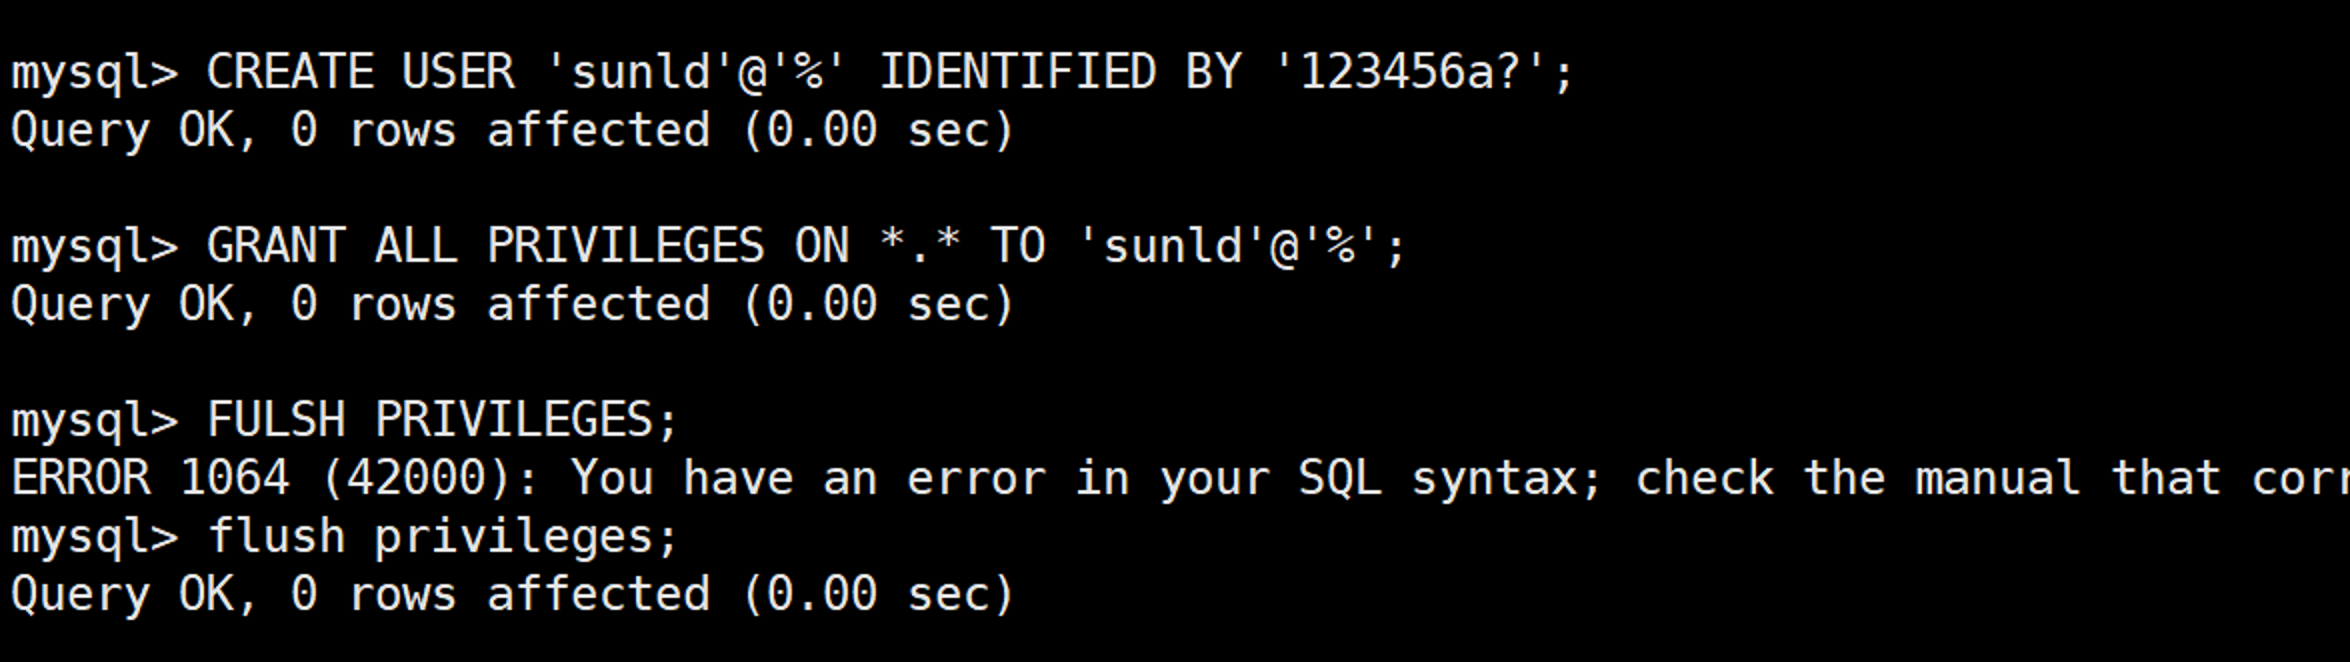2350x662 pixels.
Task: Click (0.00 sec) in last result line
Action: pos(879,595)
